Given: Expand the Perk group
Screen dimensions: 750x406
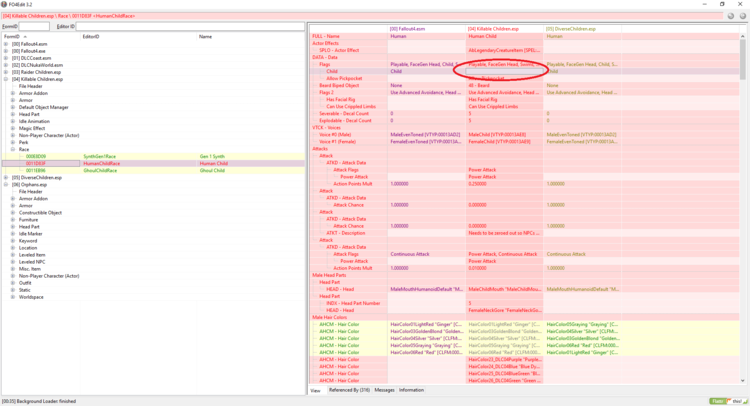Looking at the screenshot, I should coord(13,143).
